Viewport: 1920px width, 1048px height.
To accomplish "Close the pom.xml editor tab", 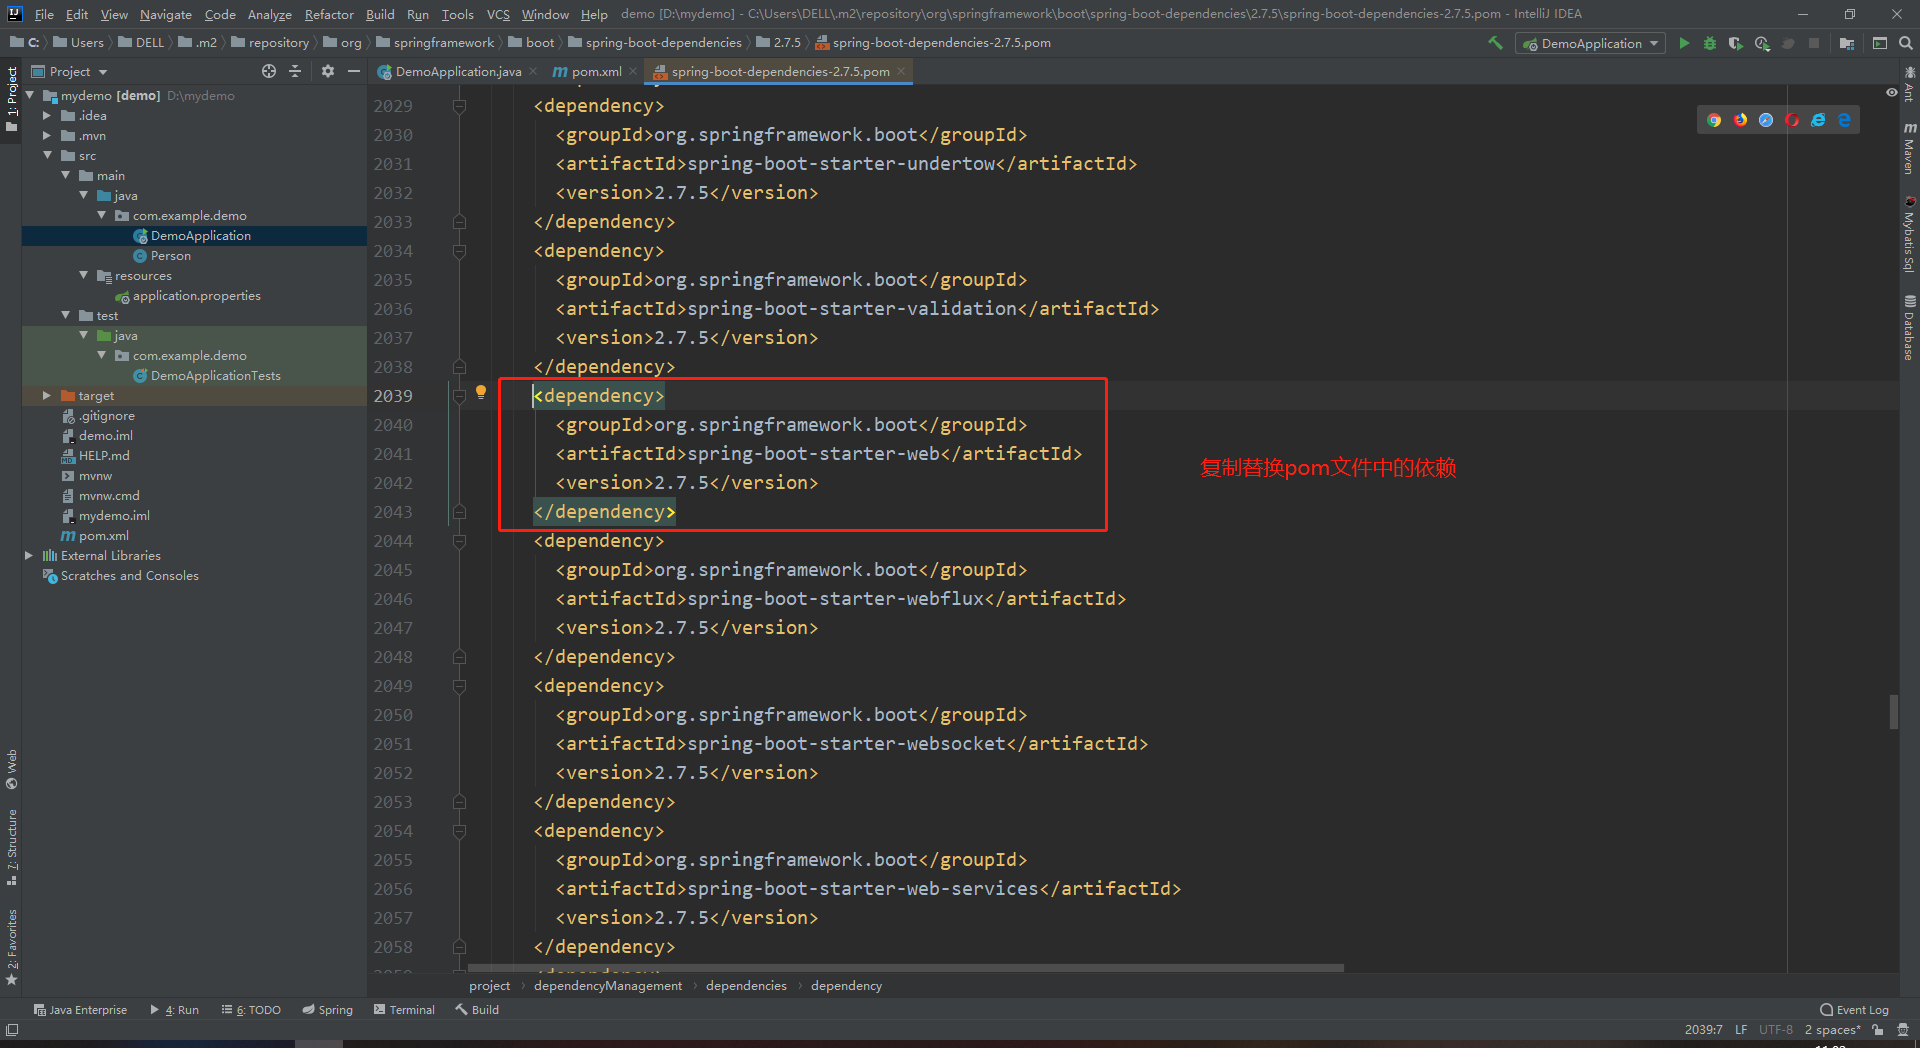I will 633,71.
